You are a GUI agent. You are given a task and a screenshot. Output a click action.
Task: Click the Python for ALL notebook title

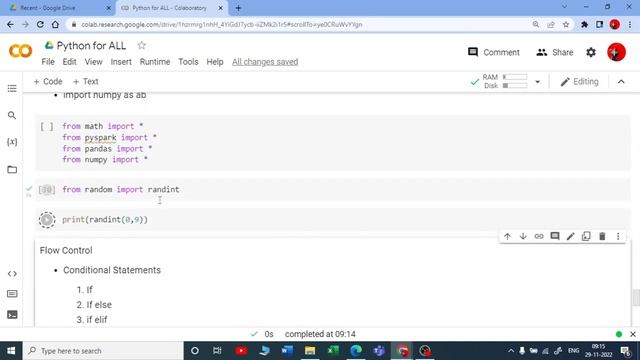coord(91,46)
